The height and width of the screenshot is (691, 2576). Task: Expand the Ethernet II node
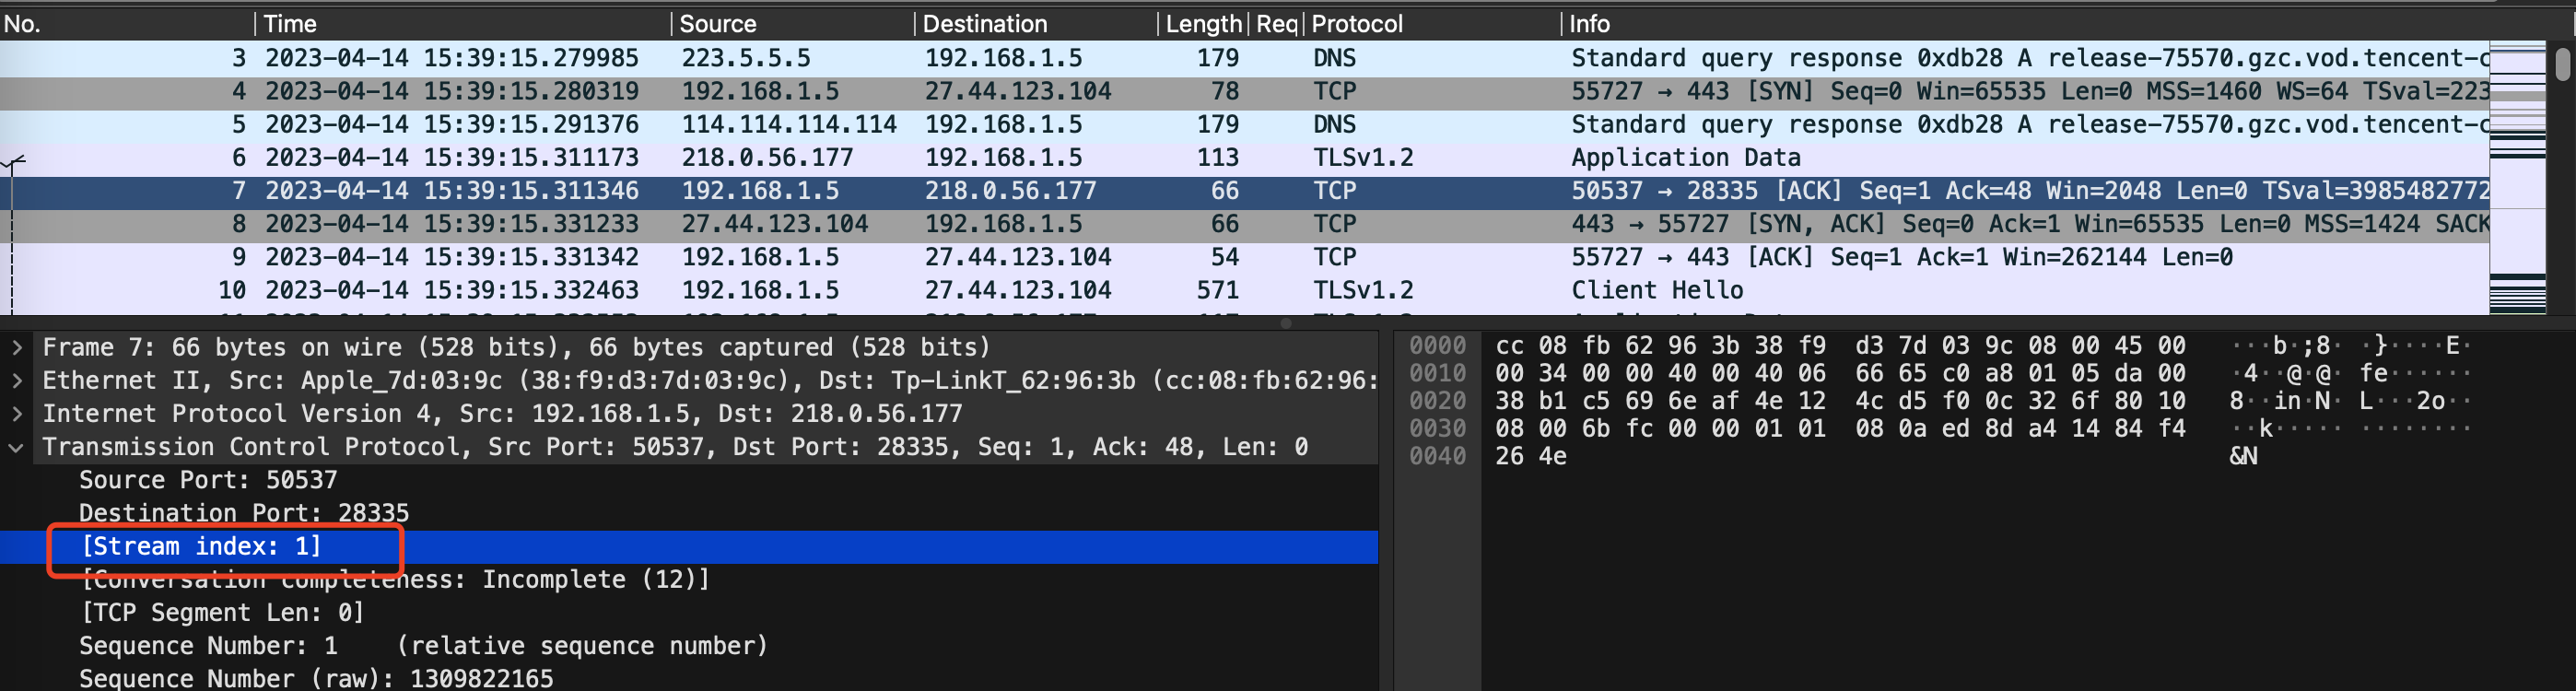click(x=17, y=380)
